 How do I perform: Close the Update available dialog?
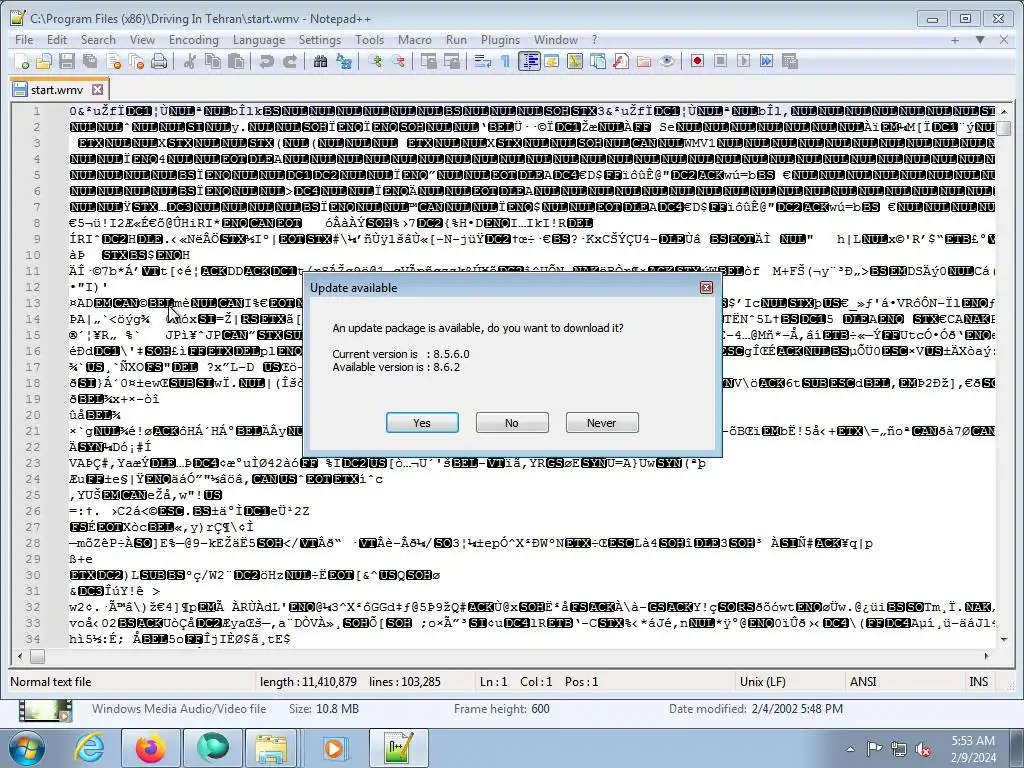[x=706, y=287]
